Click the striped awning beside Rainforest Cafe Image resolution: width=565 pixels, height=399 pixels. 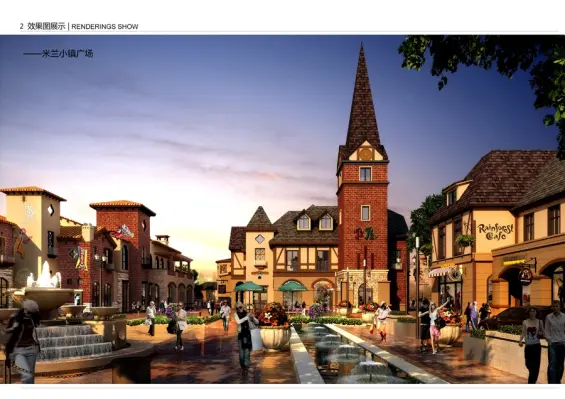click(442, 271)
